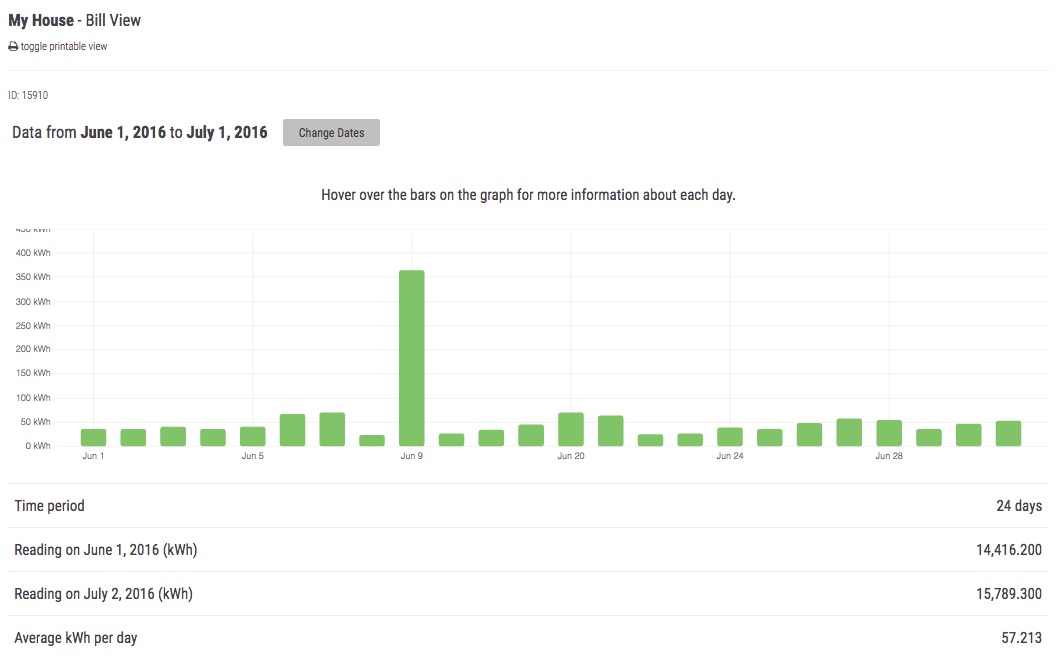Click the My House title
The image size is (1058, 656).
(41, 20)
